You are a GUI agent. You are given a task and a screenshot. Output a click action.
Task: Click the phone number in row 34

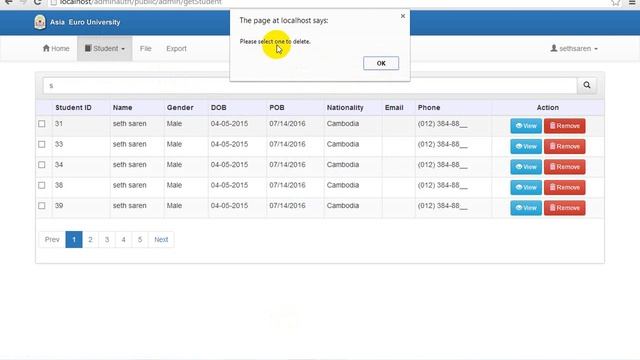pyautogui.click(x=442, y=164)
